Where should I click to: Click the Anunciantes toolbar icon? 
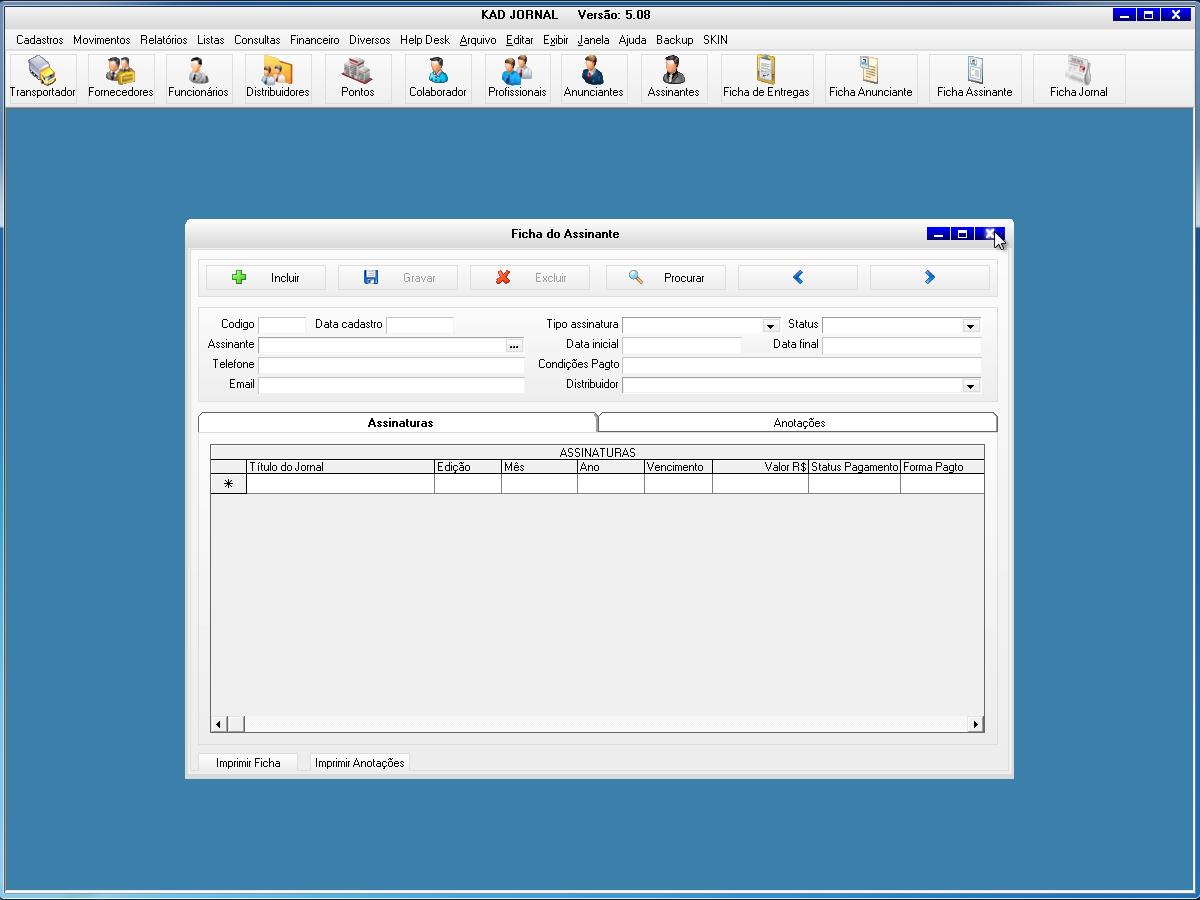point(593,78)
